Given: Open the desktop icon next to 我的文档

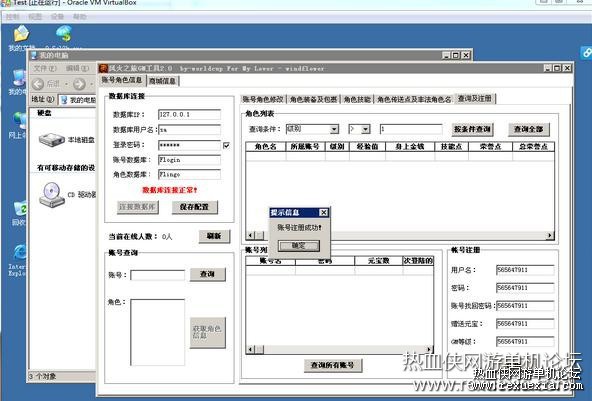Looking at the screenshot, I should 64,34.
